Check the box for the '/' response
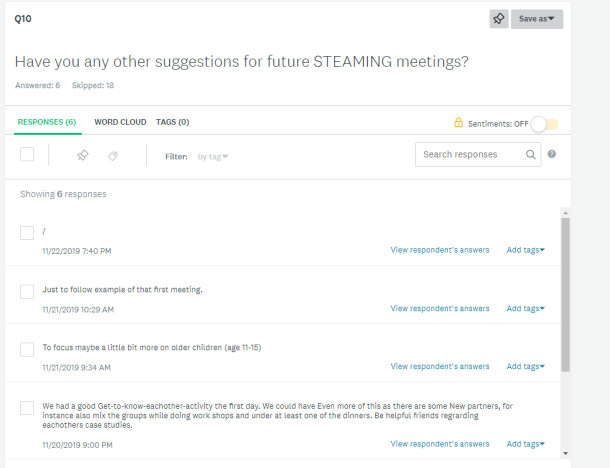The width and height of the screenshot is (610, 468). [27, 233]
